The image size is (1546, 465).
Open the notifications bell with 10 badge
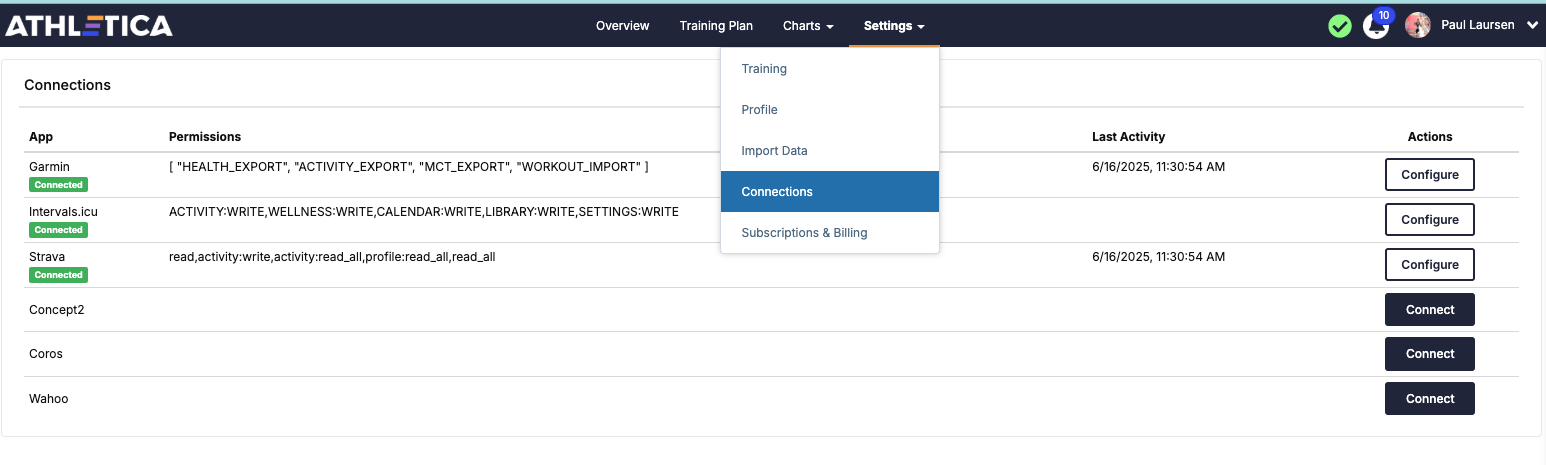click(1377, 25)
